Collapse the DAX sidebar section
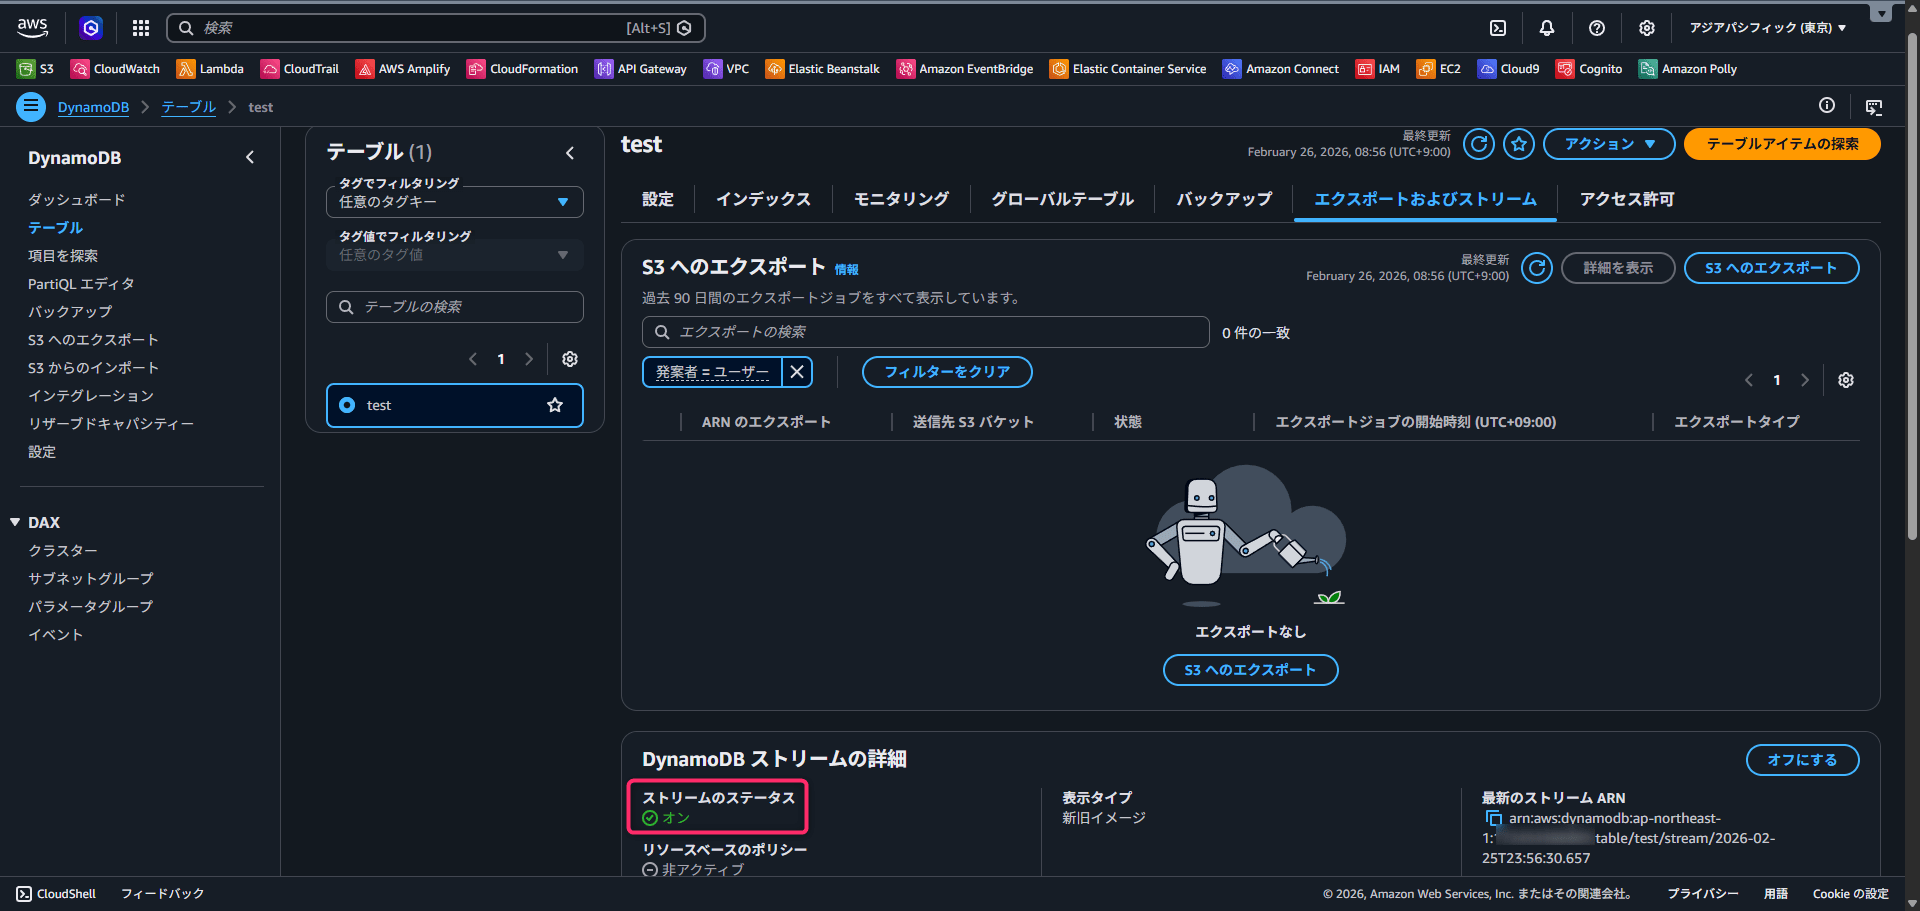1920x911 pixels. 15,522
